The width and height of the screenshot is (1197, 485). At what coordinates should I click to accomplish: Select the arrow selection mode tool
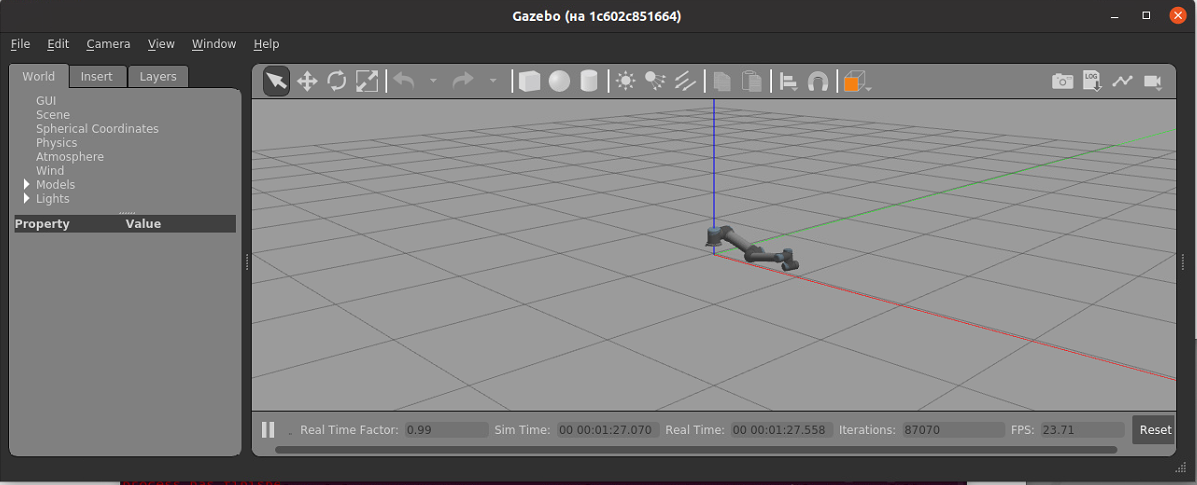click(x=277, y=81)
